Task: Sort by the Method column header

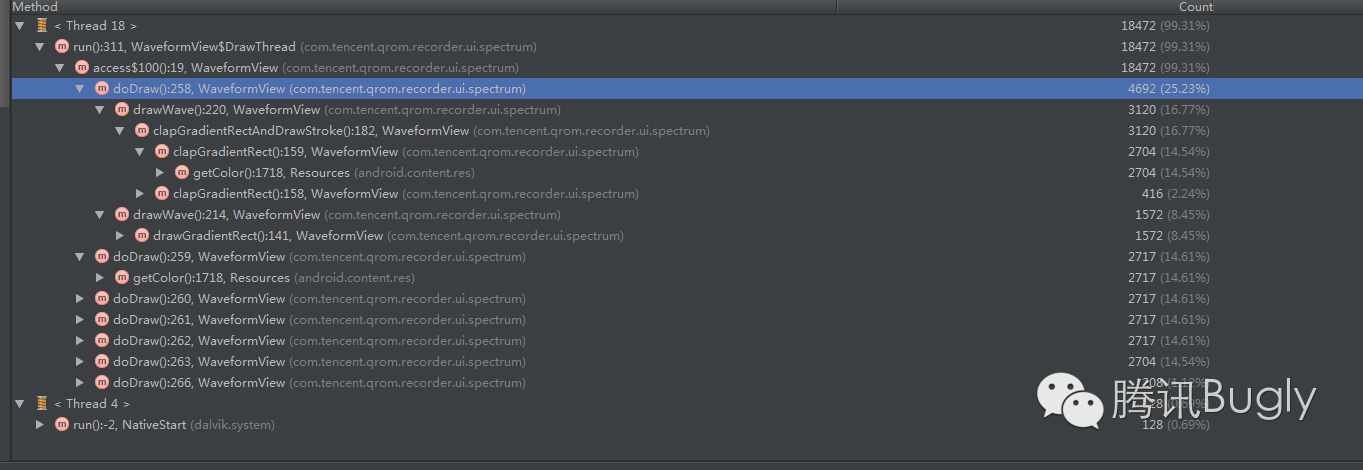Action: coord(35,7)
